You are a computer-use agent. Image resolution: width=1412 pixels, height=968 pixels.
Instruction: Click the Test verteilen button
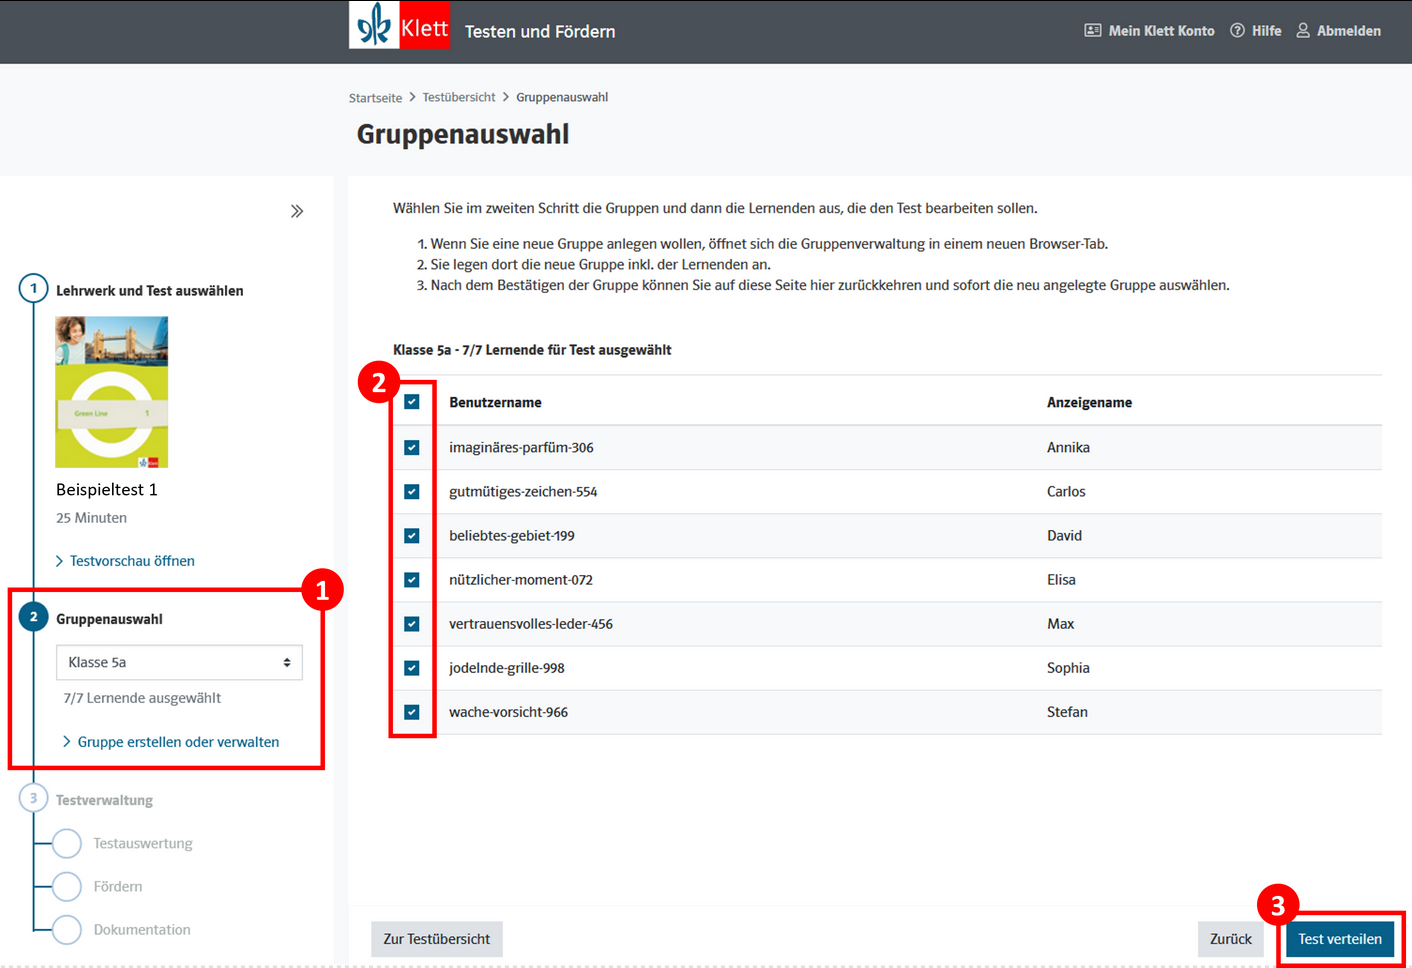pos(1340,939)
